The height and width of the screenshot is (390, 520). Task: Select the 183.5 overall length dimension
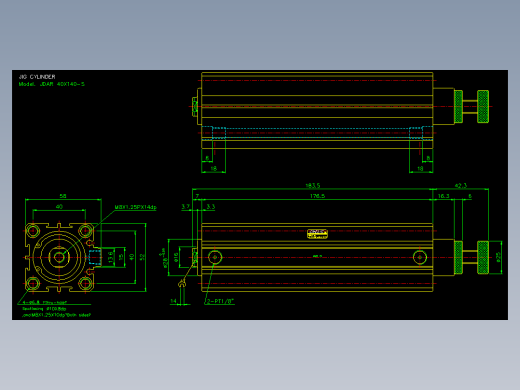coord(312,185)
